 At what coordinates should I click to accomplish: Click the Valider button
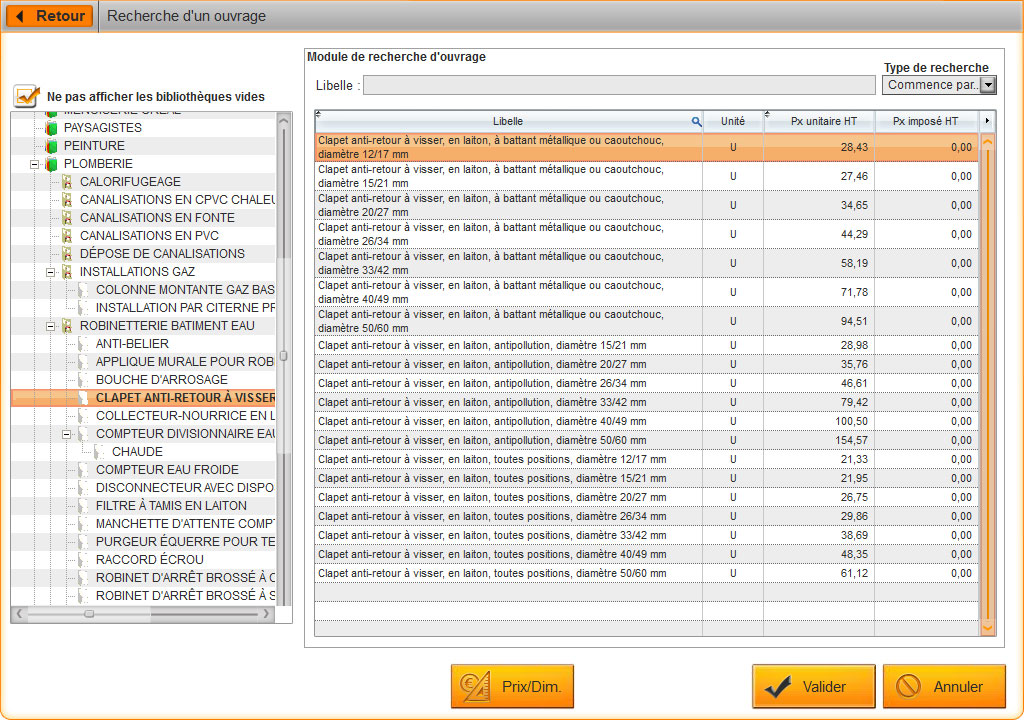pos(813,686)
